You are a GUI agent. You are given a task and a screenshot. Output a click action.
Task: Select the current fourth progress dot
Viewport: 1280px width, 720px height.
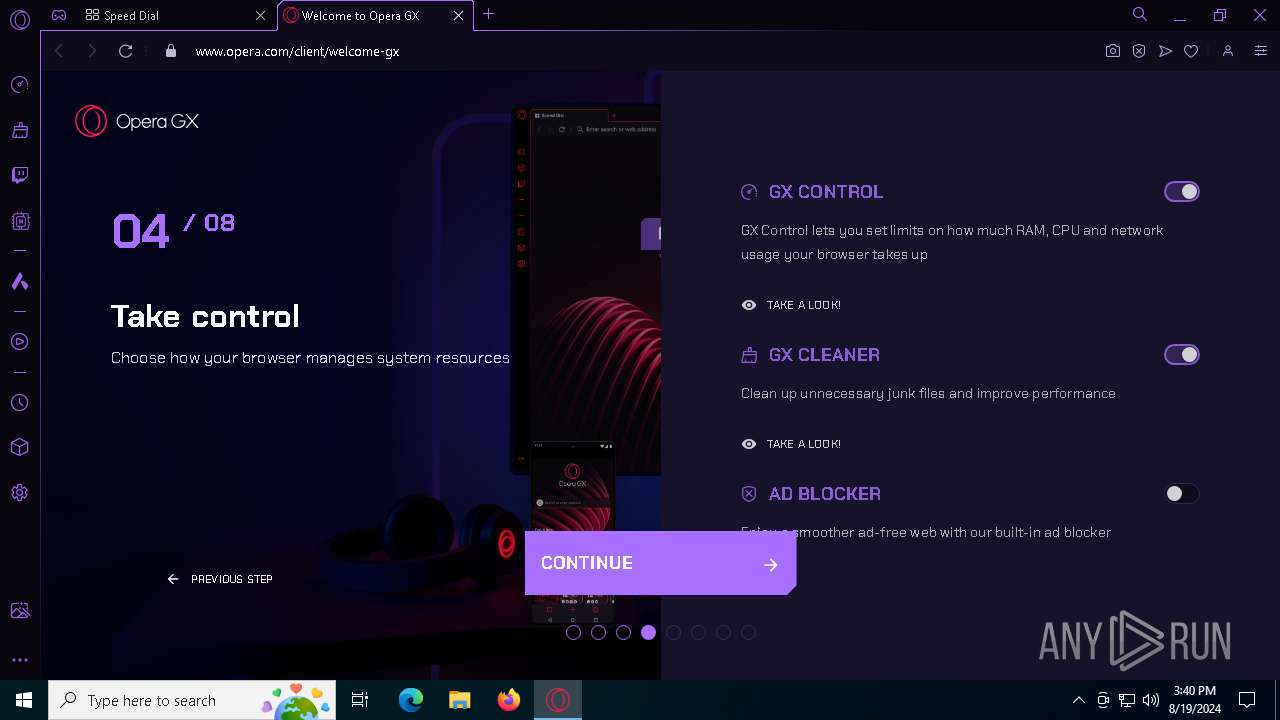coord(648,632)
